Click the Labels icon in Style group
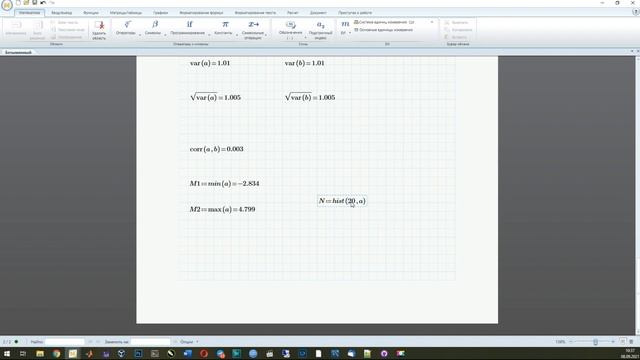The height and width of the screenshot is (360, 640). tap(290, 25)
